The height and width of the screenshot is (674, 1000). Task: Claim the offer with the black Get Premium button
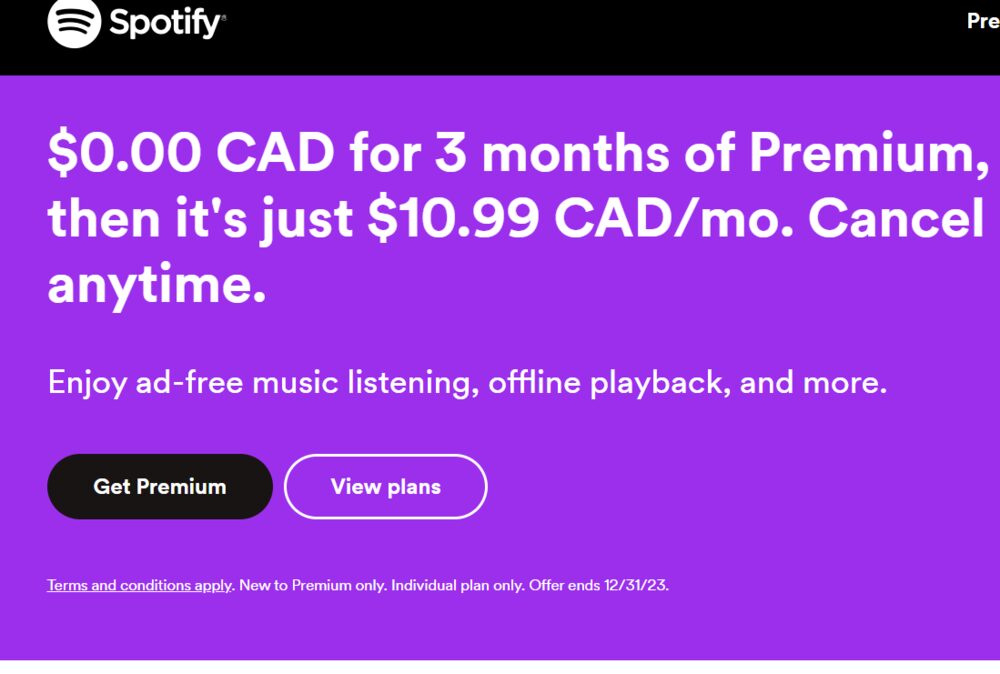pos(160,486)
